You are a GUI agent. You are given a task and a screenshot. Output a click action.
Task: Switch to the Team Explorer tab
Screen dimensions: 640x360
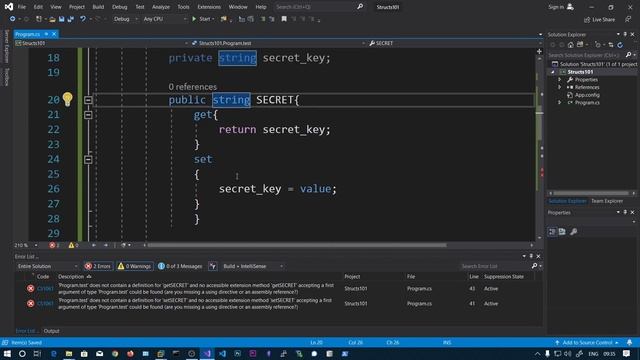(607, 201)
